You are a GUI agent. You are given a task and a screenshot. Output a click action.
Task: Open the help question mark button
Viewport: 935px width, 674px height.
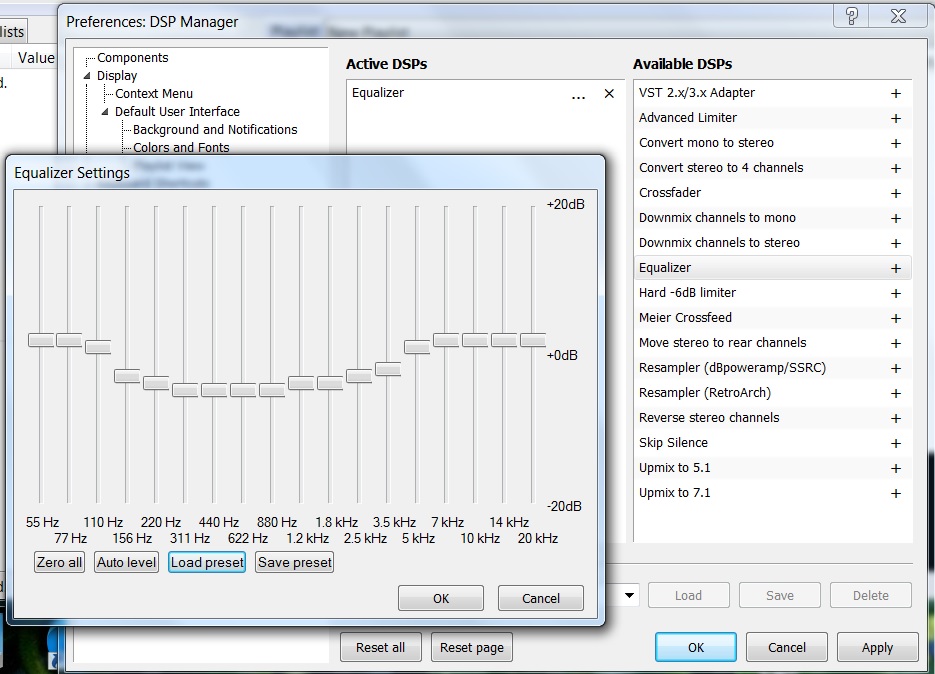click(x=852, y=16)
